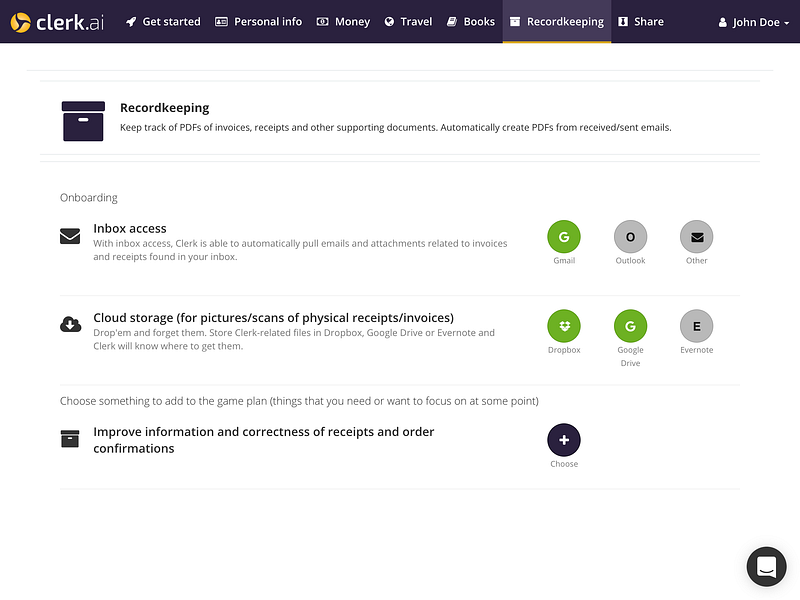The height and width of the screenshot is (600, 800).
Task: Go to Personal info tab
Action: 258,21
